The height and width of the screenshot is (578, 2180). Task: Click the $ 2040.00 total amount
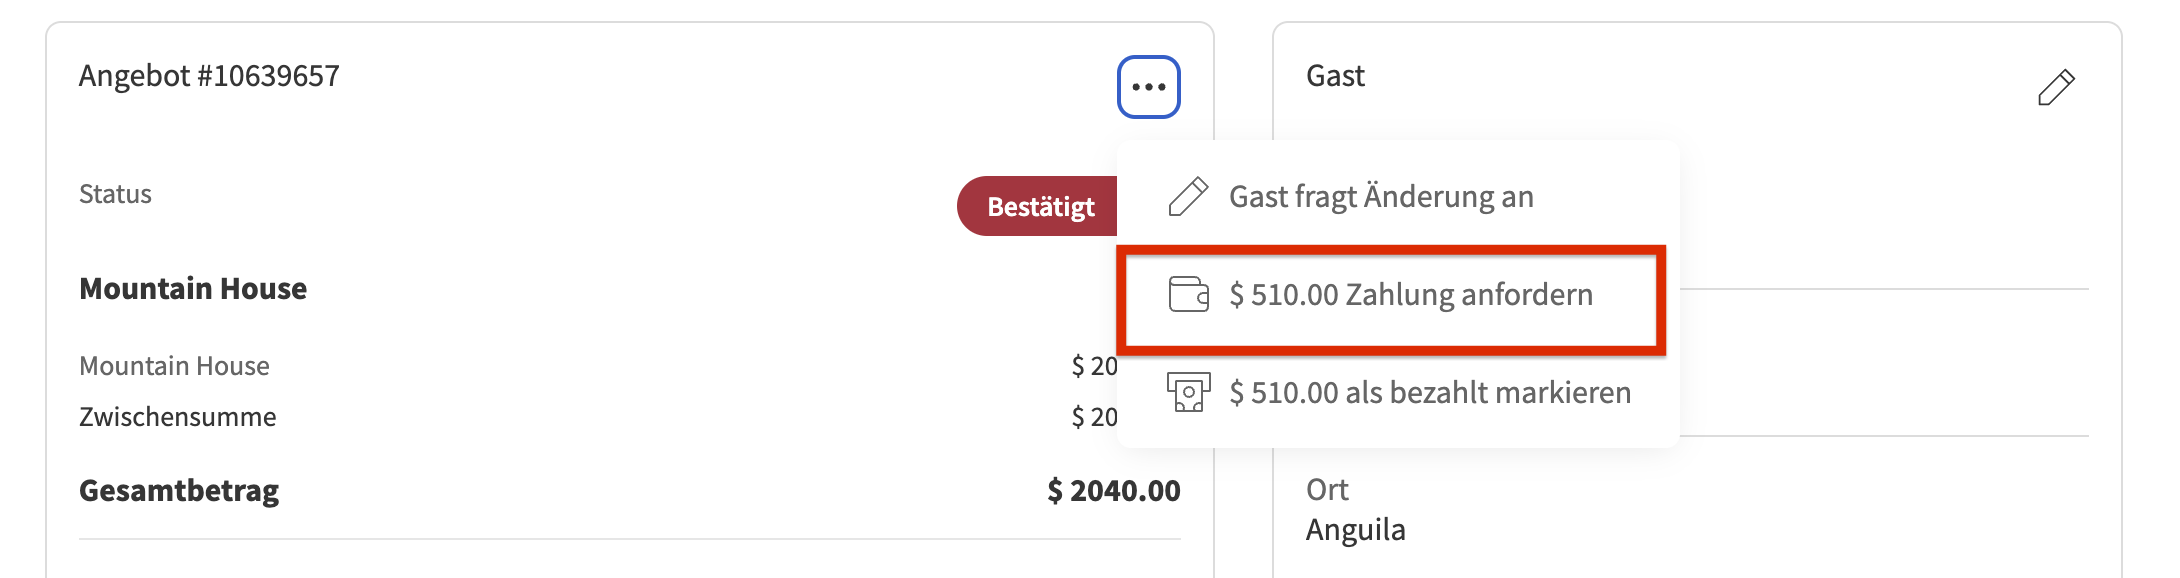tap(1113, 491)
